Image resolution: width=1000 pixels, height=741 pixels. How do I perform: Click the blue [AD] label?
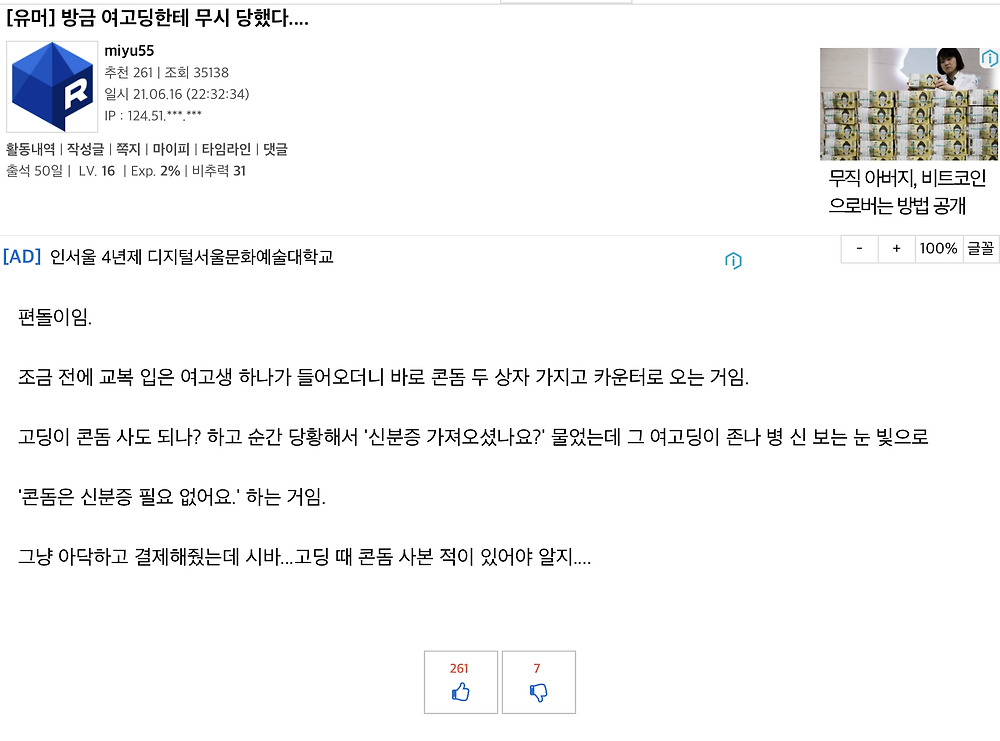pyautogui.click(x=22, y=257)
